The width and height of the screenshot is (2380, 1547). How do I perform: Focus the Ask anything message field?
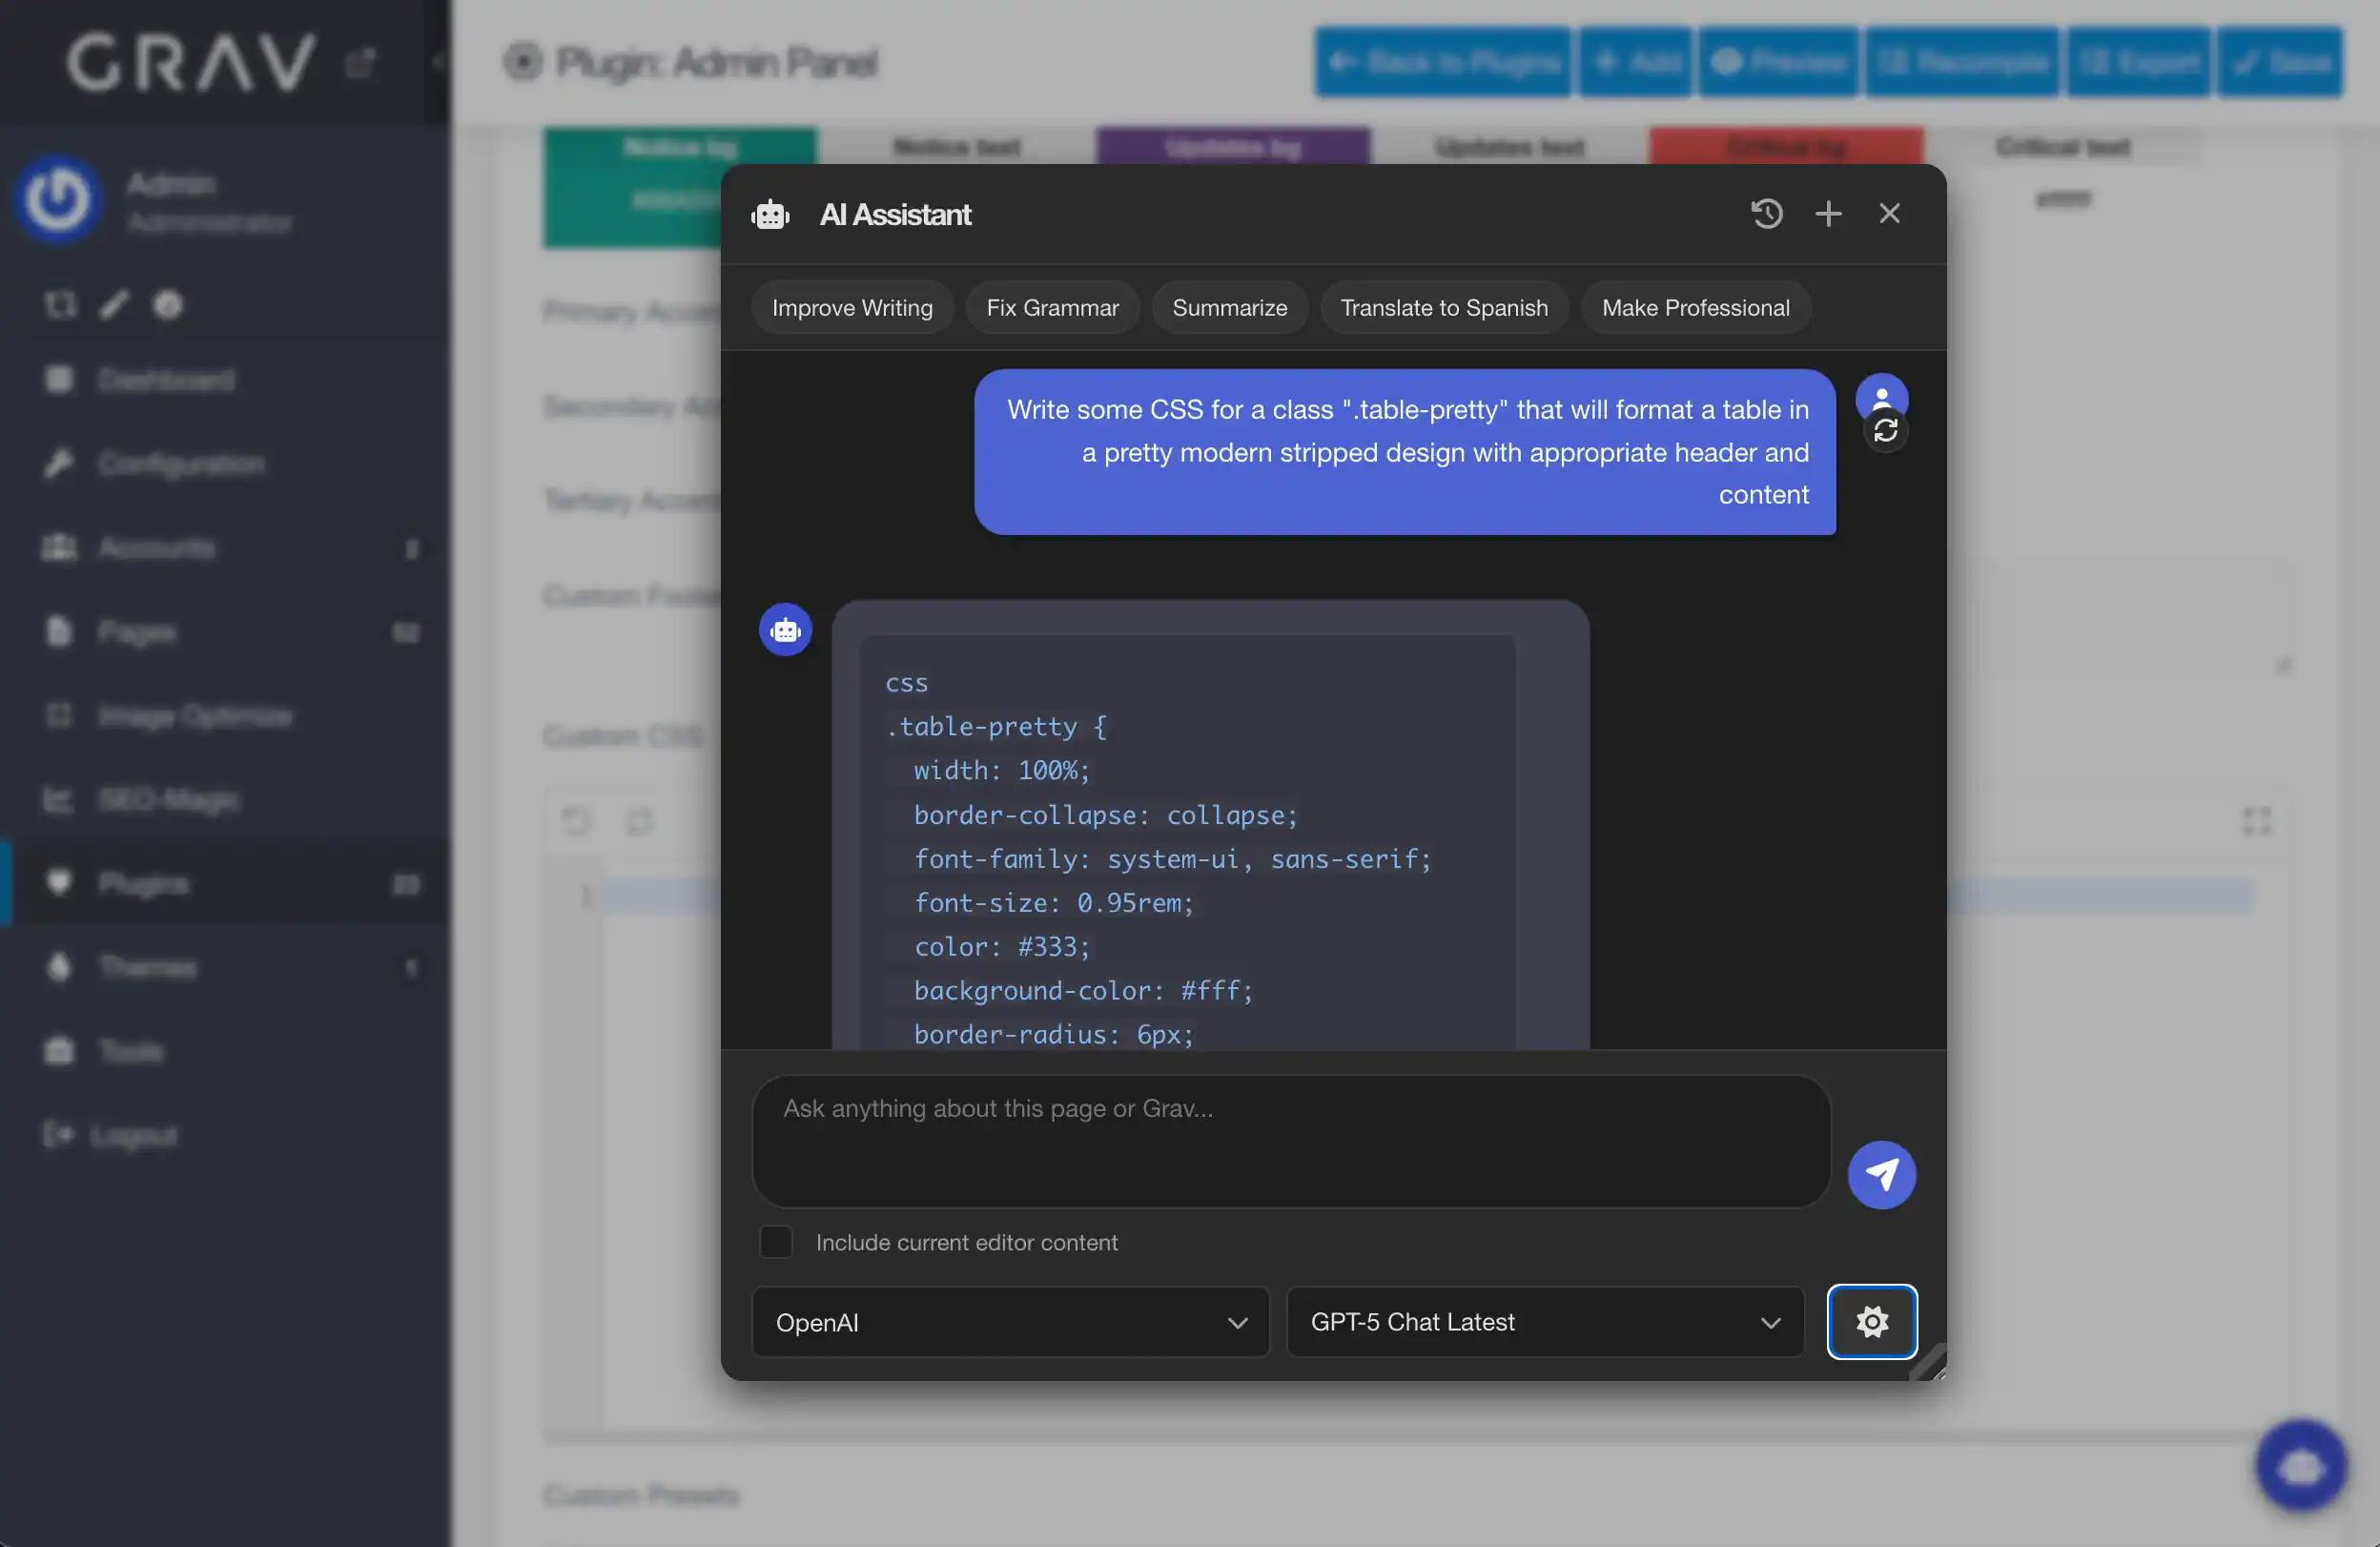pyautogui.click(x=1290, y=1140)
